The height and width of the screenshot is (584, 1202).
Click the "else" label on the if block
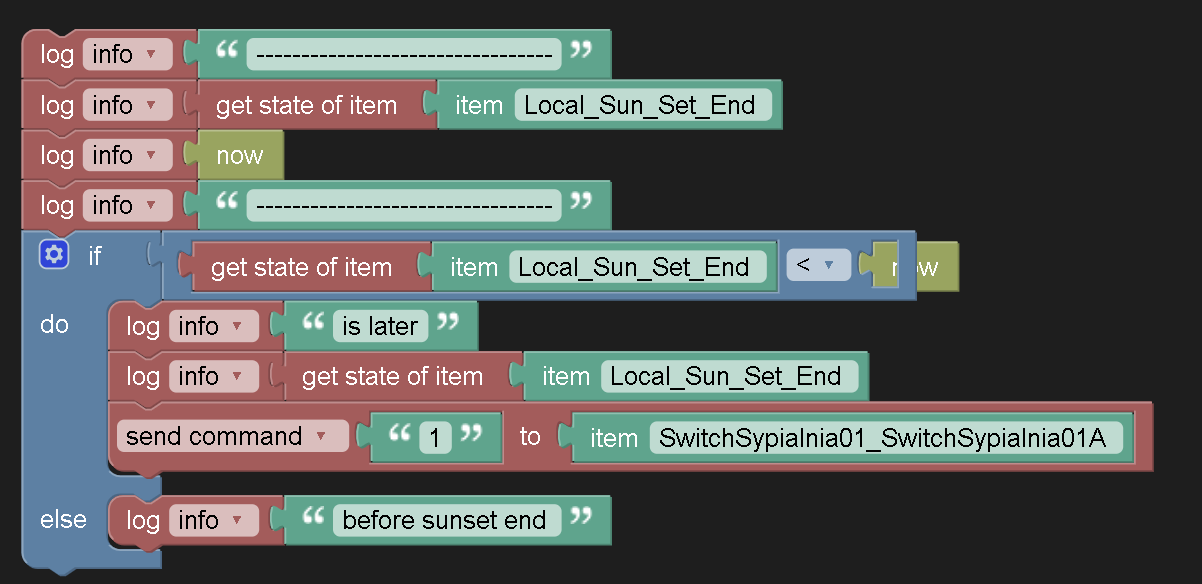point(63,519)
